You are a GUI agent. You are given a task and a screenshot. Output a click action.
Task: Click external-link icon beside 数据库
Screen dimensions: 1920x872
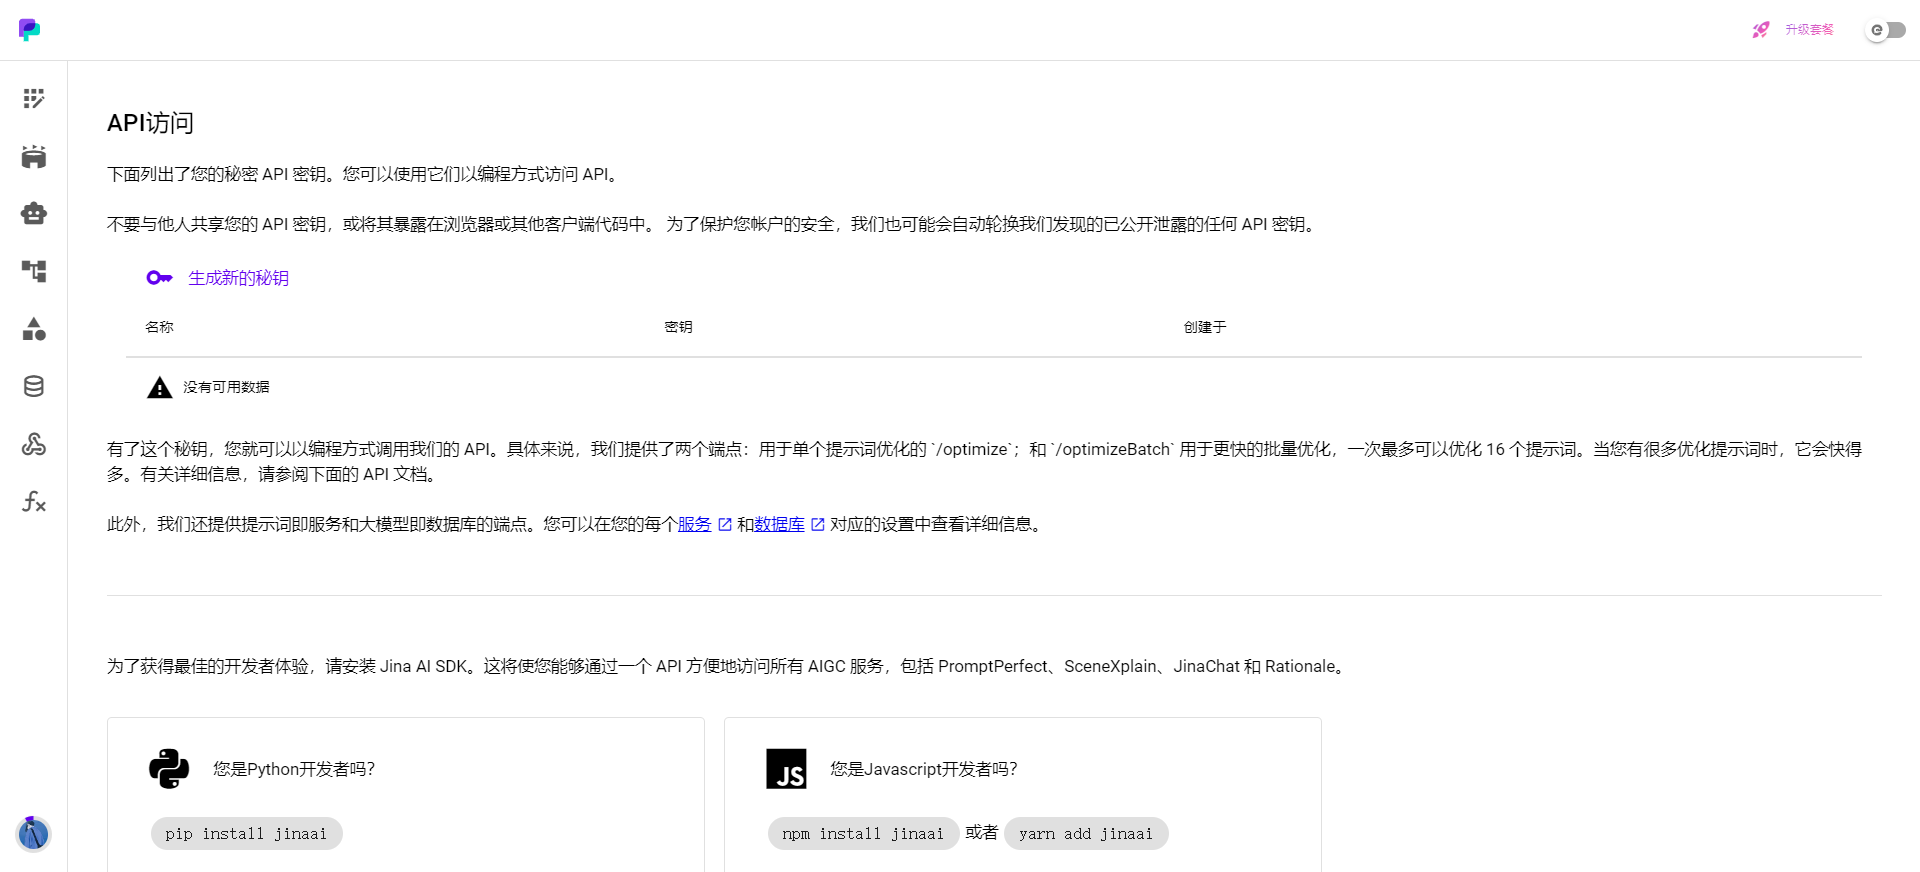(x=818, y=524)
